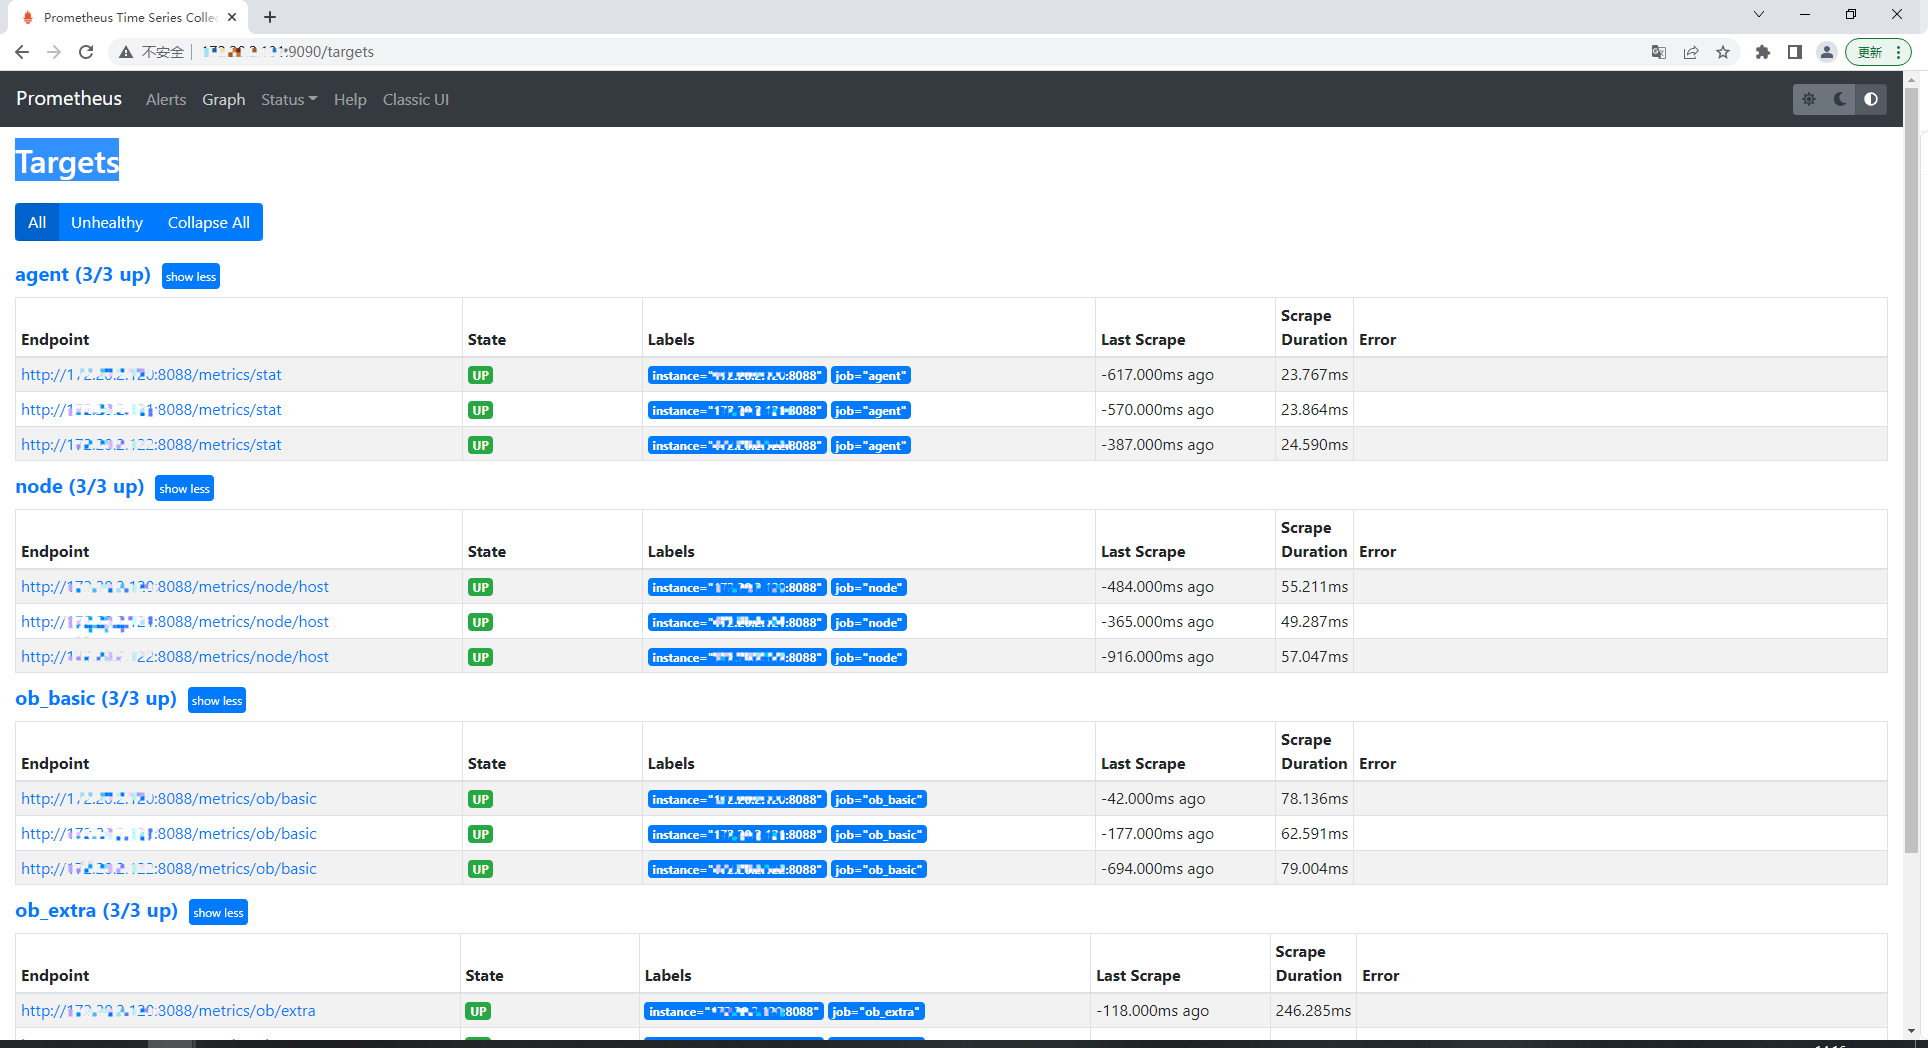Collapse the ob_basic group with show less
The width and height of the screenshot is (1928, 1048).
[x=217, y=701]
